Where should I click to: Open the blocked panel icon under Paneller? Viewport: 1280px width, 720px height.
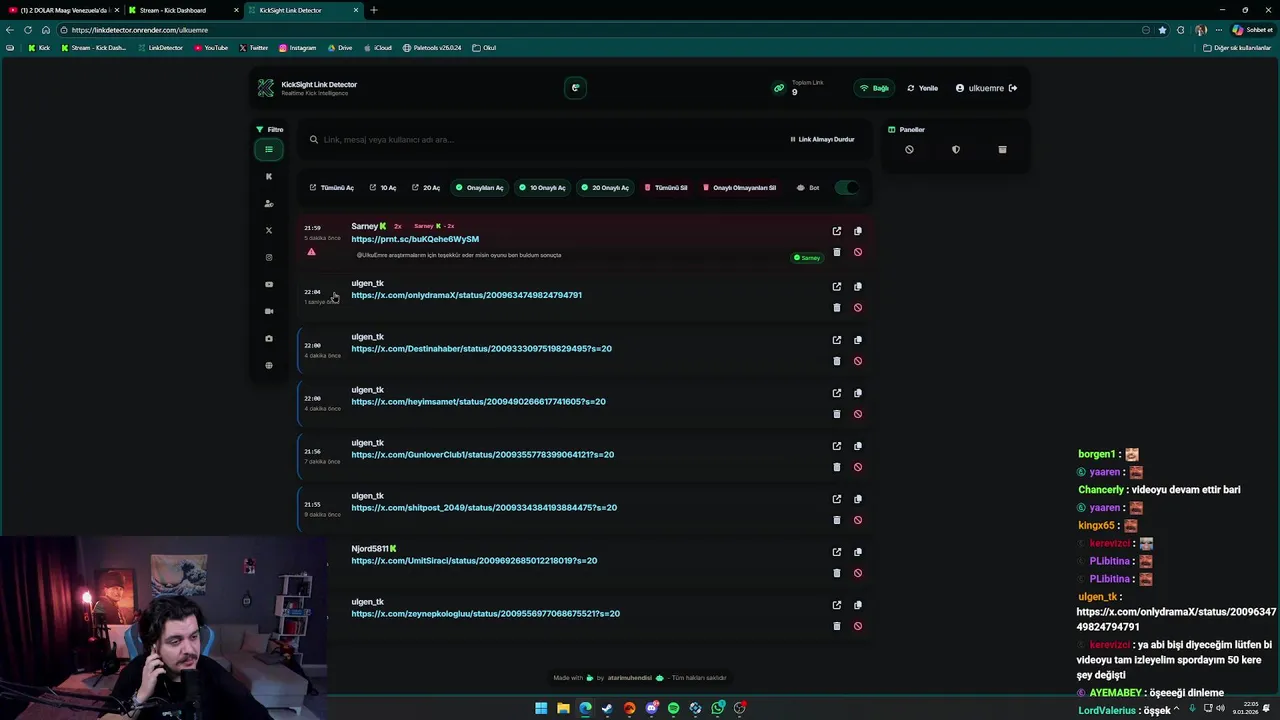coord(909,149)
